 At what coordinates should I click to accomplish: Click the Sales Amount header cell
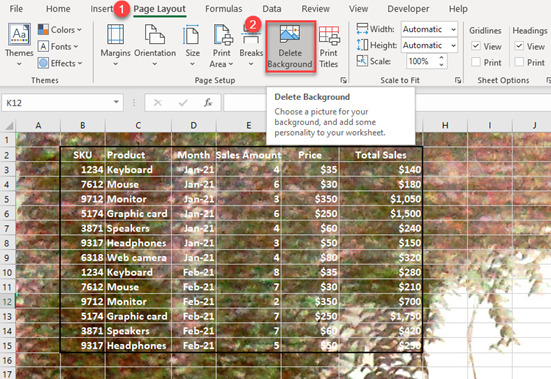coord(248,155)
